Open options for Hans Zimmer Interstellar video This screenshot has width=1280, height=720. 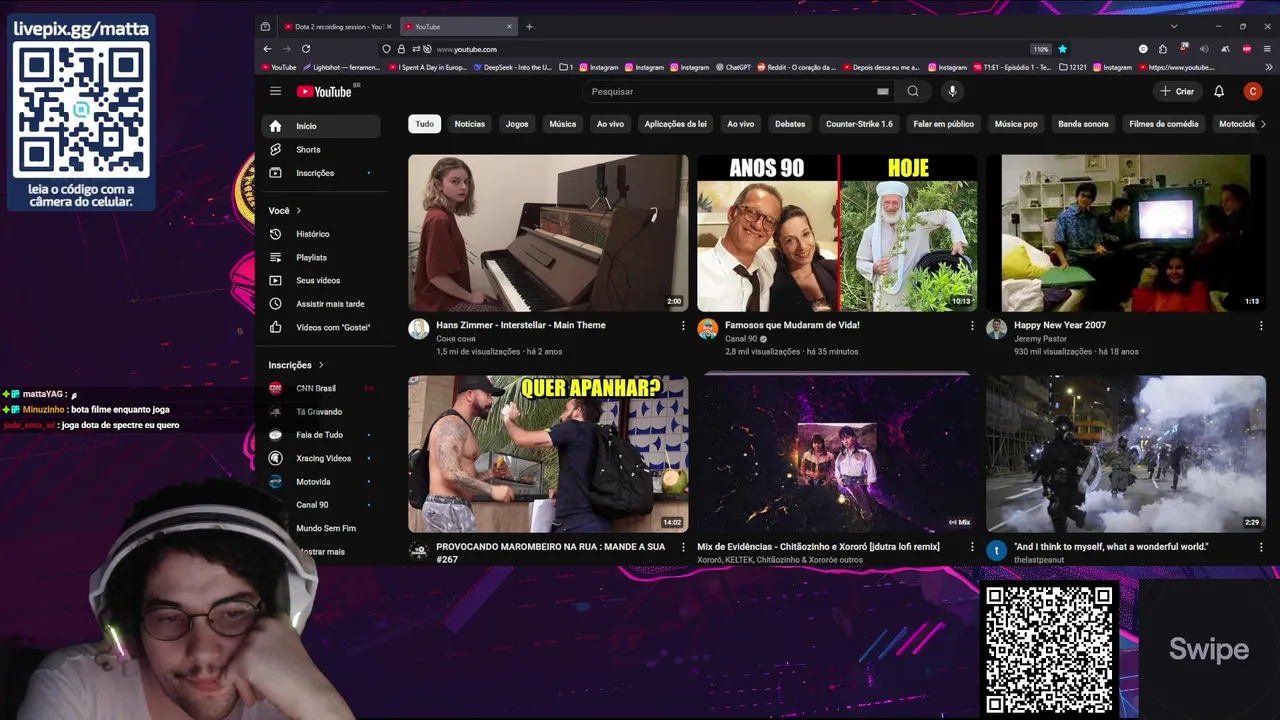coord(683,326)
